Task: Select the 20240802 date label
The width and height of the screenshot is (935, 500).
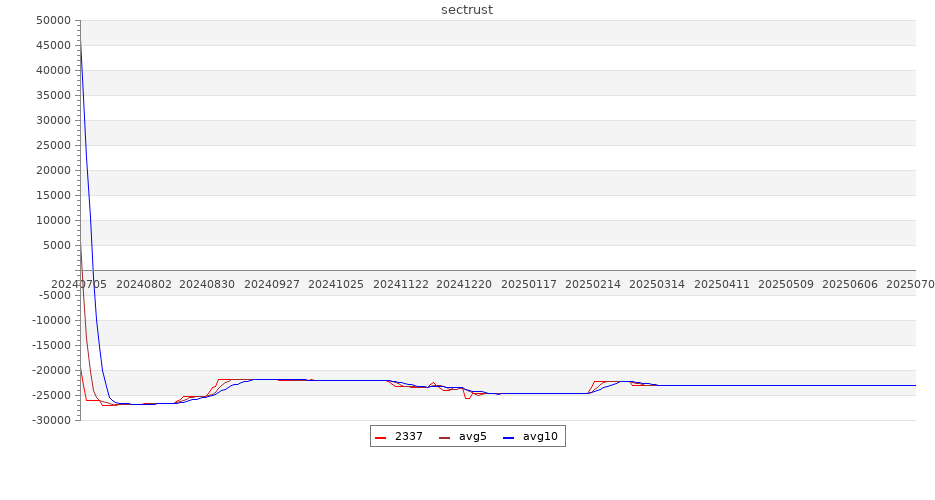Action: coord(144,285)
